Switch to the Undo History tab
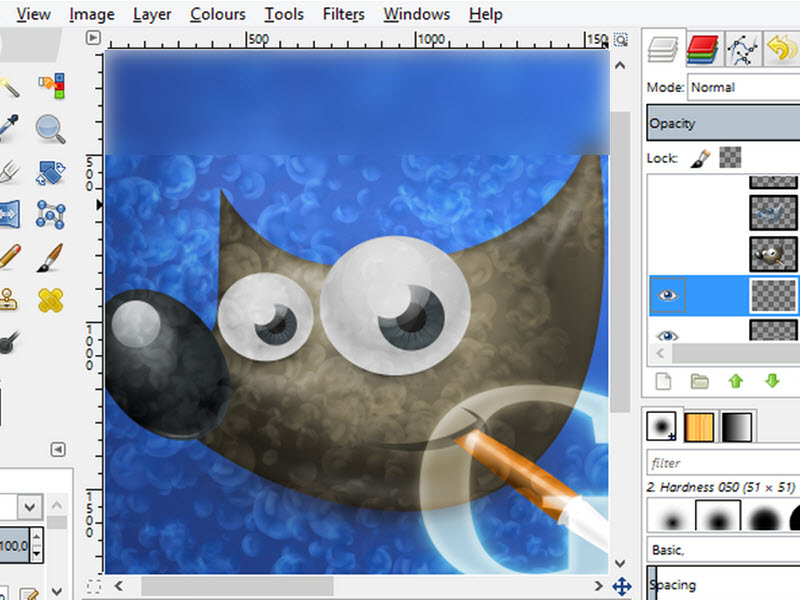Screen dimensions: 800x600 click(782, 49)
